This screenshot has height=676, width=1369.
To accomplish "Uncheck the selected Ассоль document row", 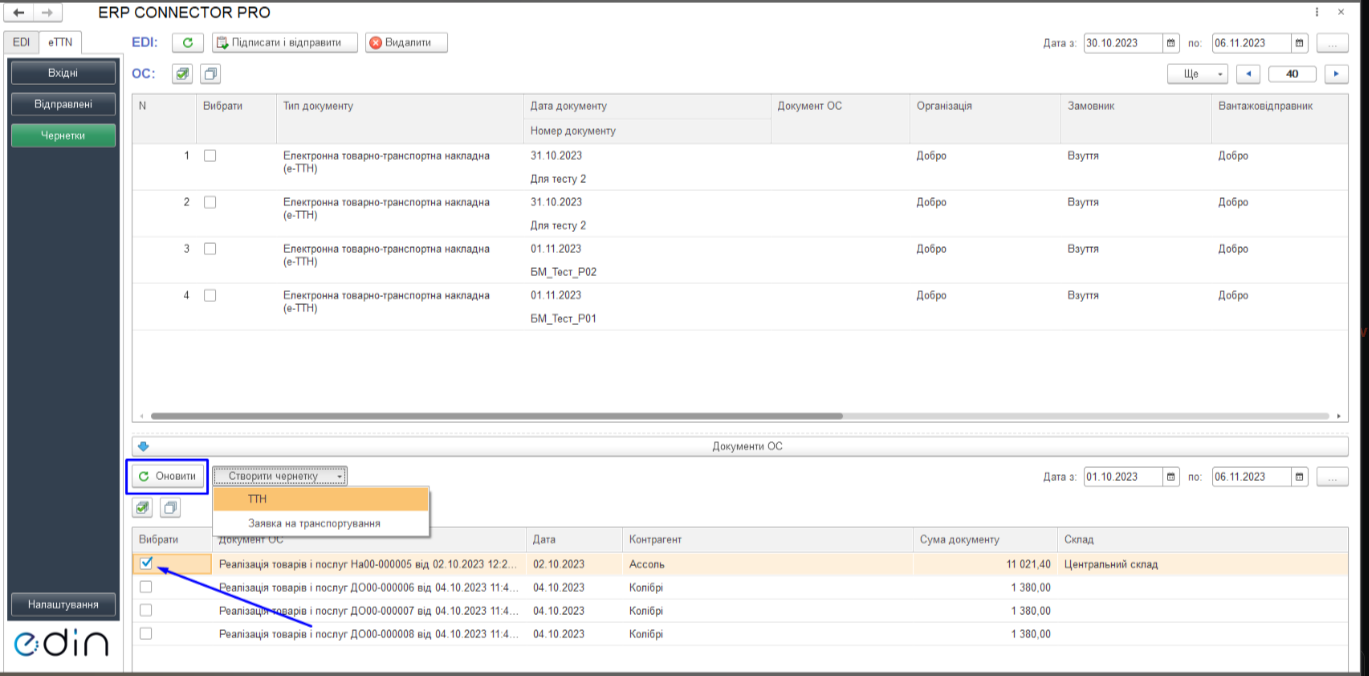I will 146,563.
